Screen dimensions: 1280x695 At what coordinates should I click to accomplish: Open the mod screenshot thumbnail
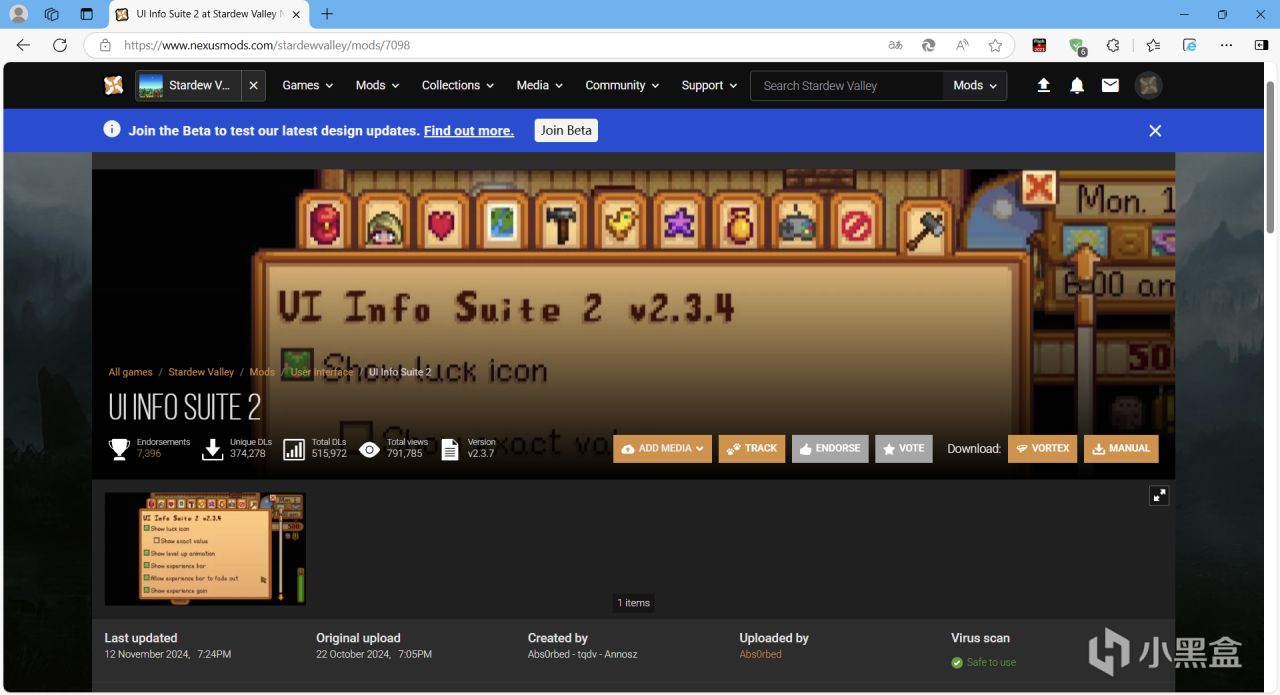(x=205, y=548)
